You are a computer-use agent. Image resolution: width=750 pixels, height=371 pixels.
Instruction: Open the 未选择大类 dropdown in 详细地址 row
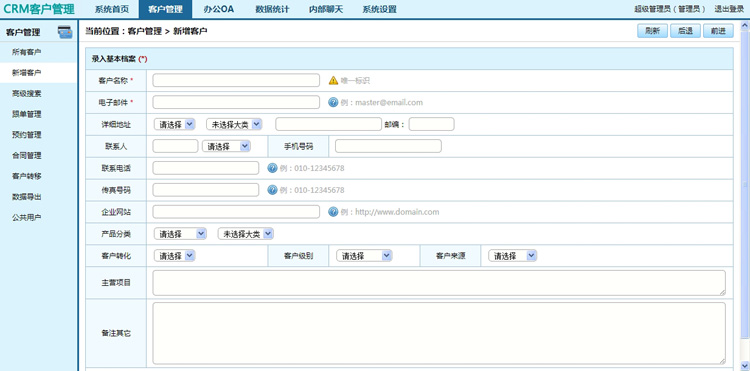(234, 124)
